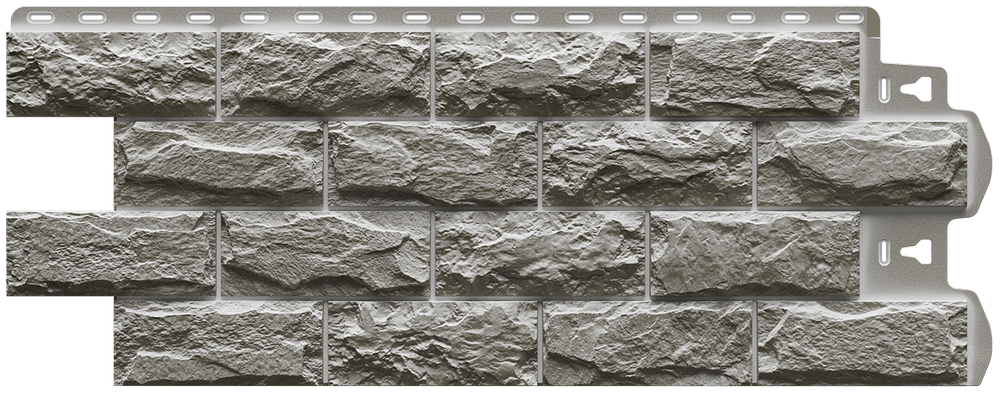The width and height of the screenshot is (1000, 394).
Task: Click the third stone in the top row
Action: pyautogui.click(x=540, y=74)
